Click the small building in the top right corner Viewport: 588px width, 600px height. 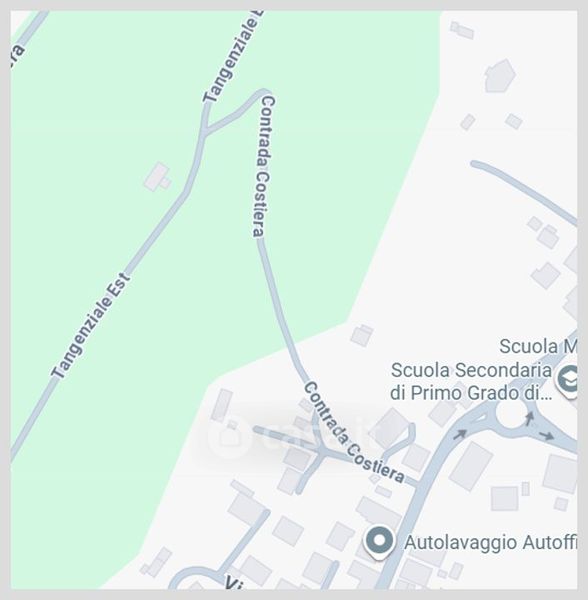point(462,31)
